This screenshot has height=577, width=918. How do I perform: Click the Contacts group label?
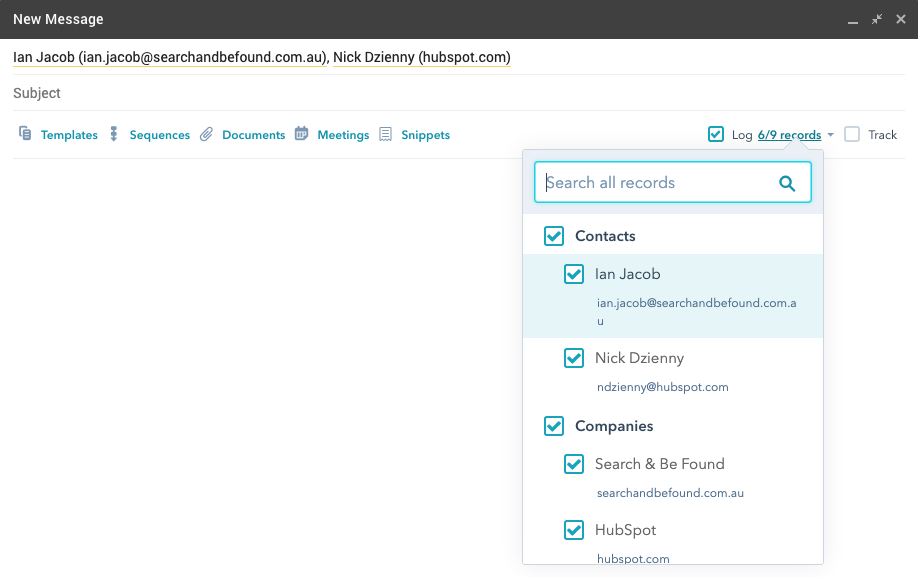pyautogui.click(x=605, y=236)
